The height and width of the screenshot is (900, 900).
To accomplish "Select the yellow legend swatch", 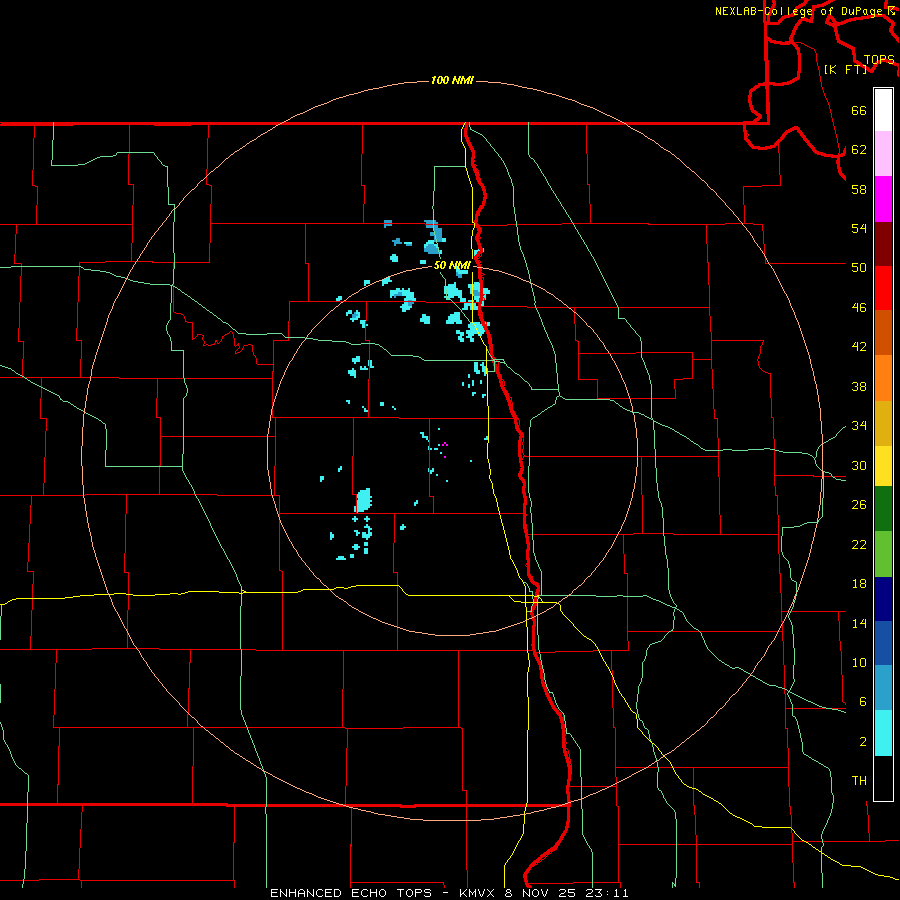I will click(883, 466).
